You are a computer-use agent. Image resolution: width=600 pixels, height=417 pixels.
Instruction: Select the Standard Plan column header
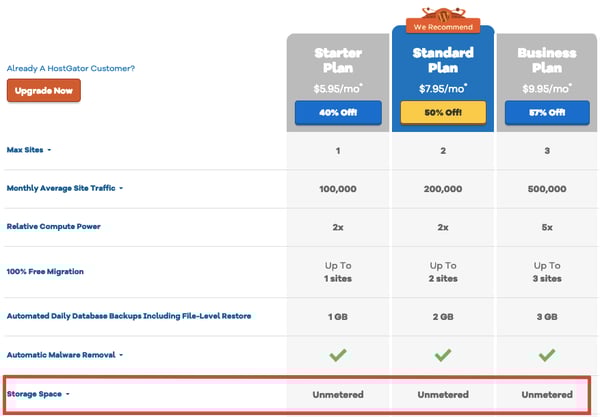click(x=442, y=59)
